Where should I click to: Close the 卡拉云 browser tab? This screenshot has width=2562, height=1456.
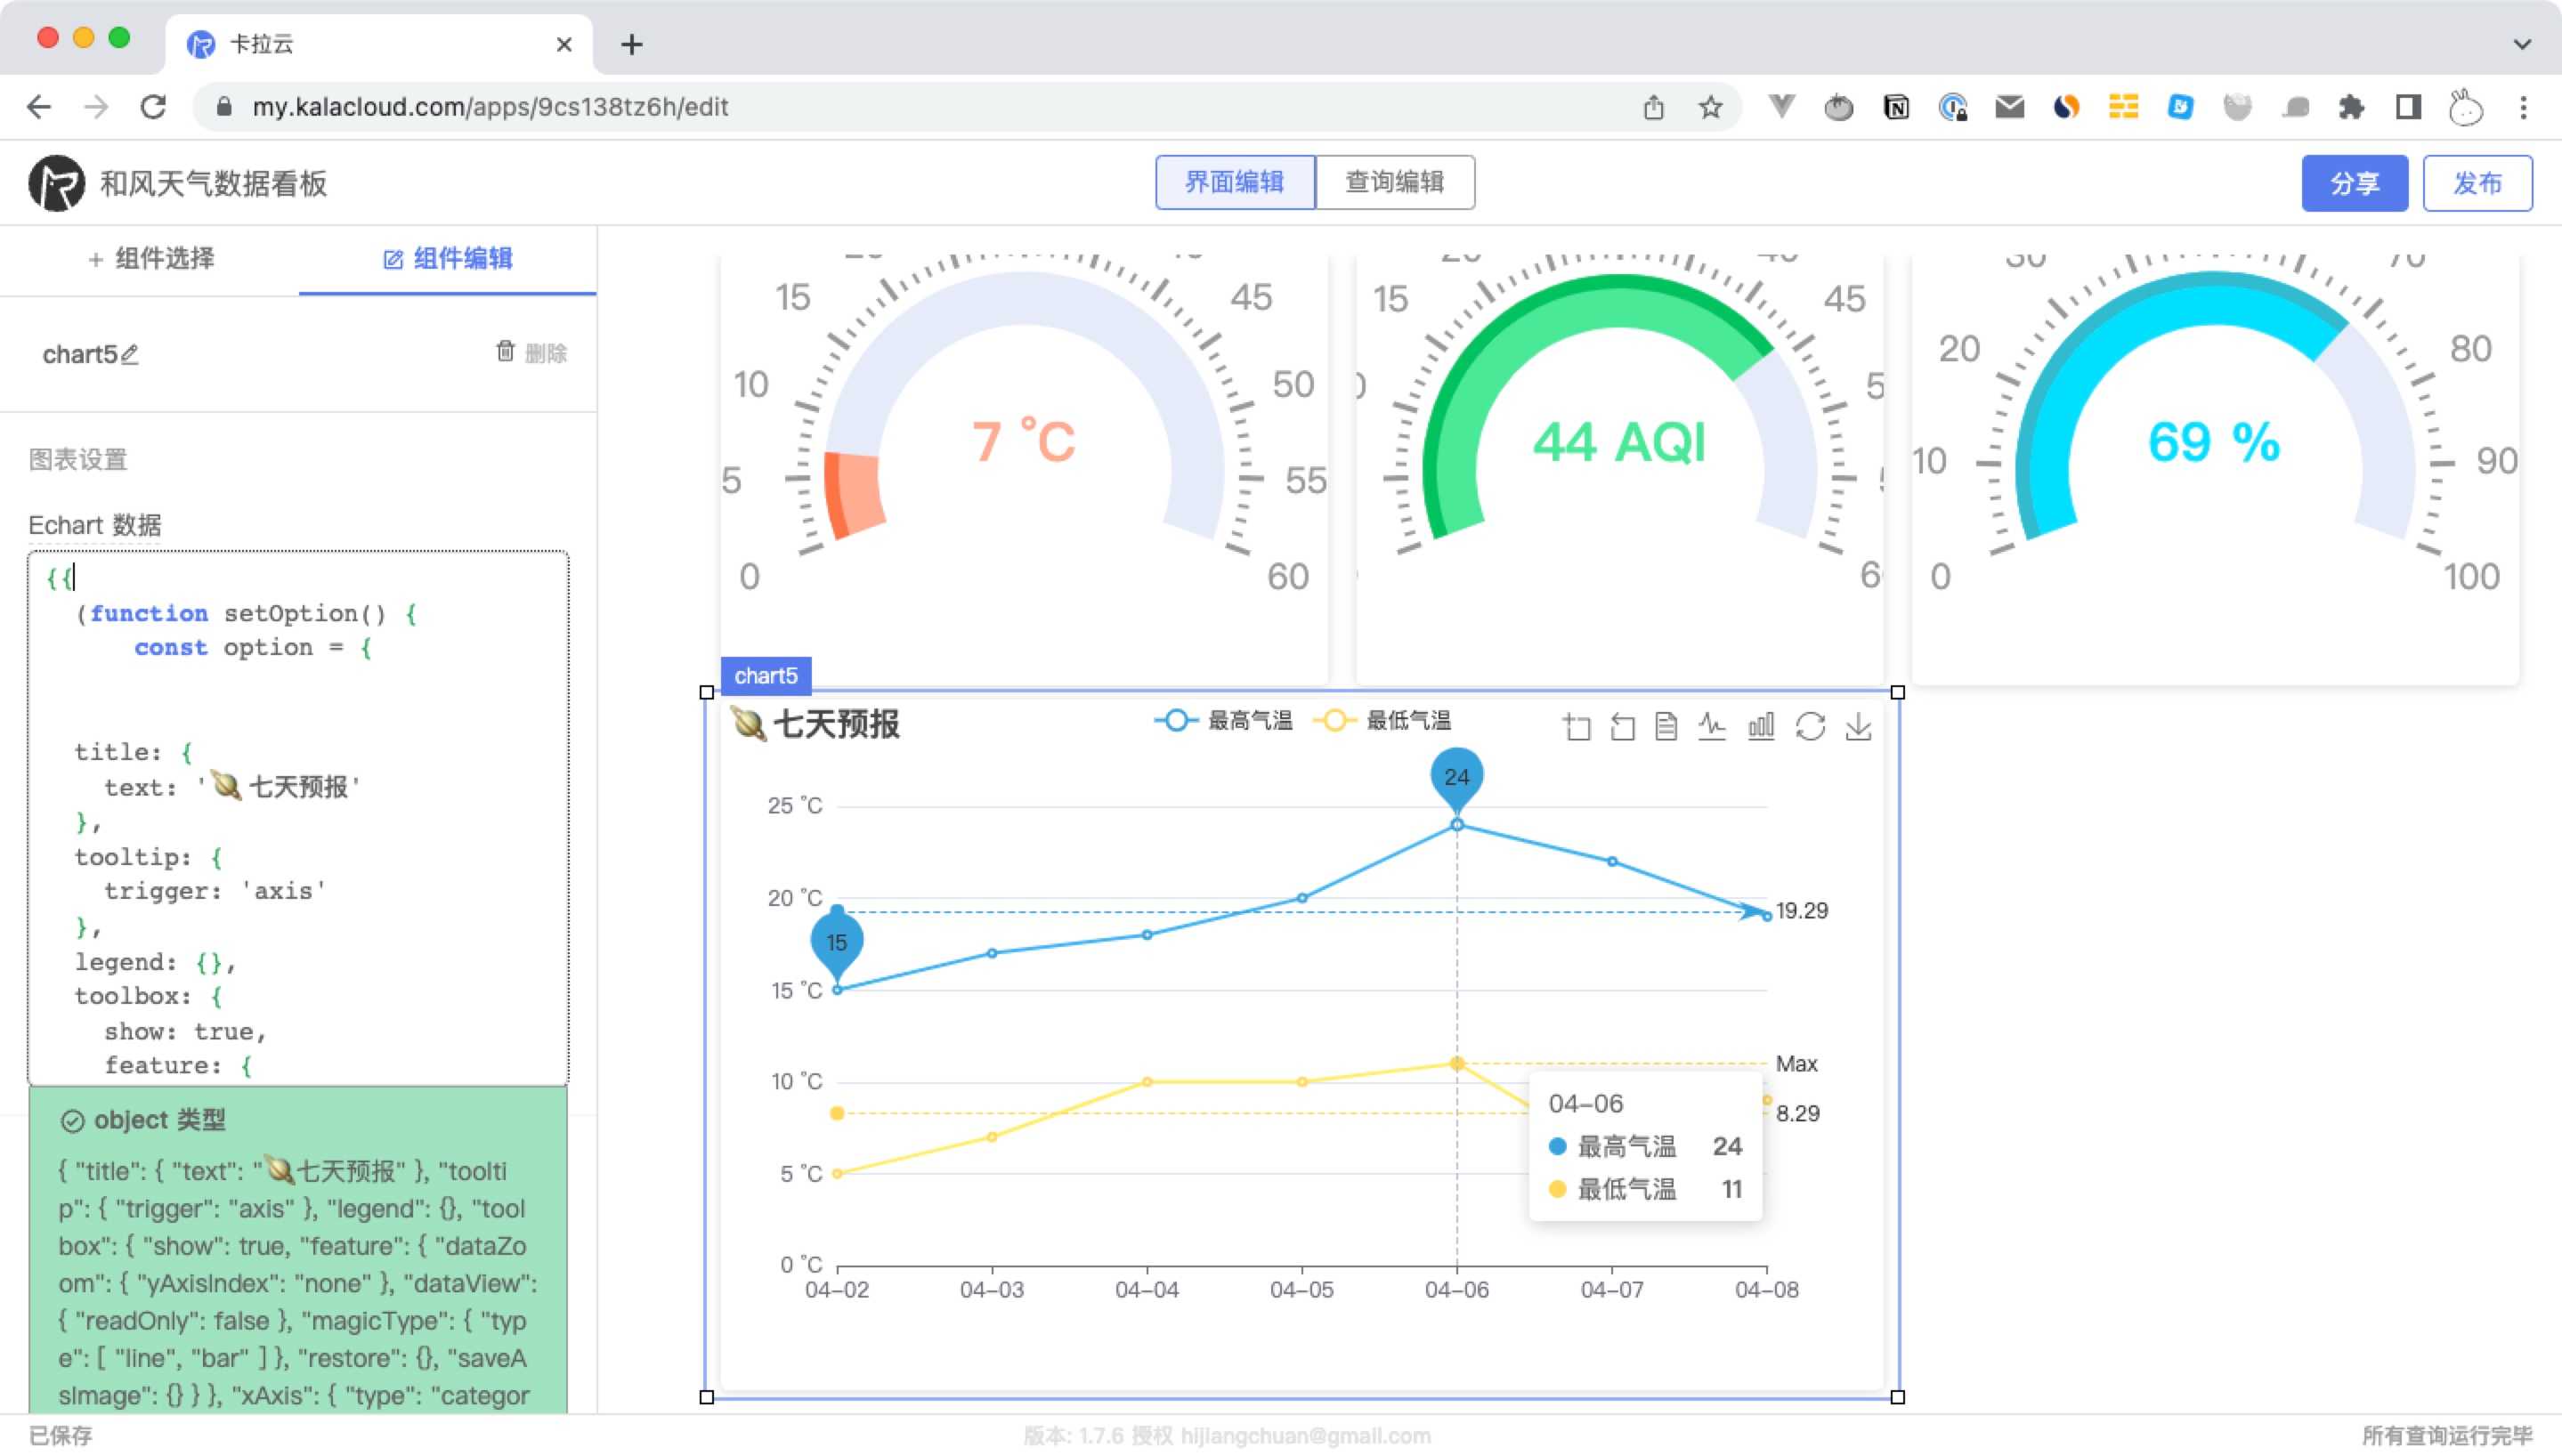564,44
